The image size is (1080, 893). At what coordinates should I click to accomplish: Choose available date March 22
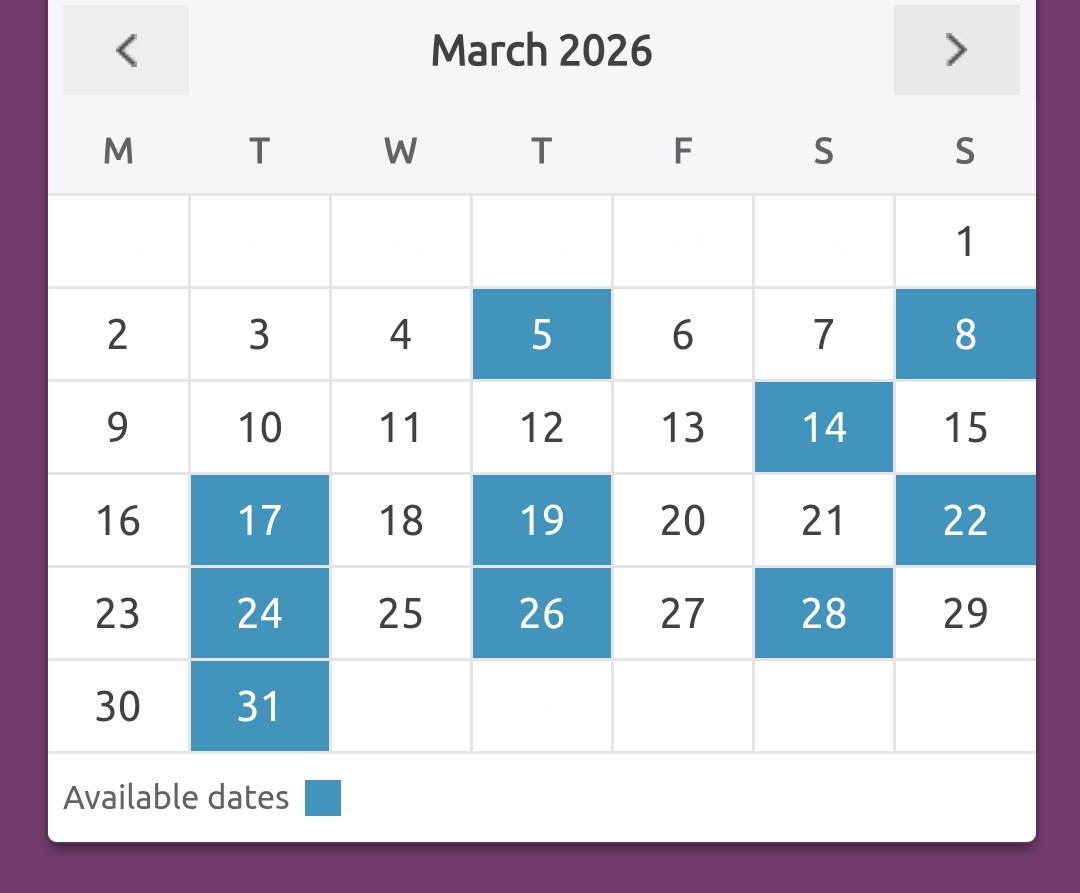(965, 521)
